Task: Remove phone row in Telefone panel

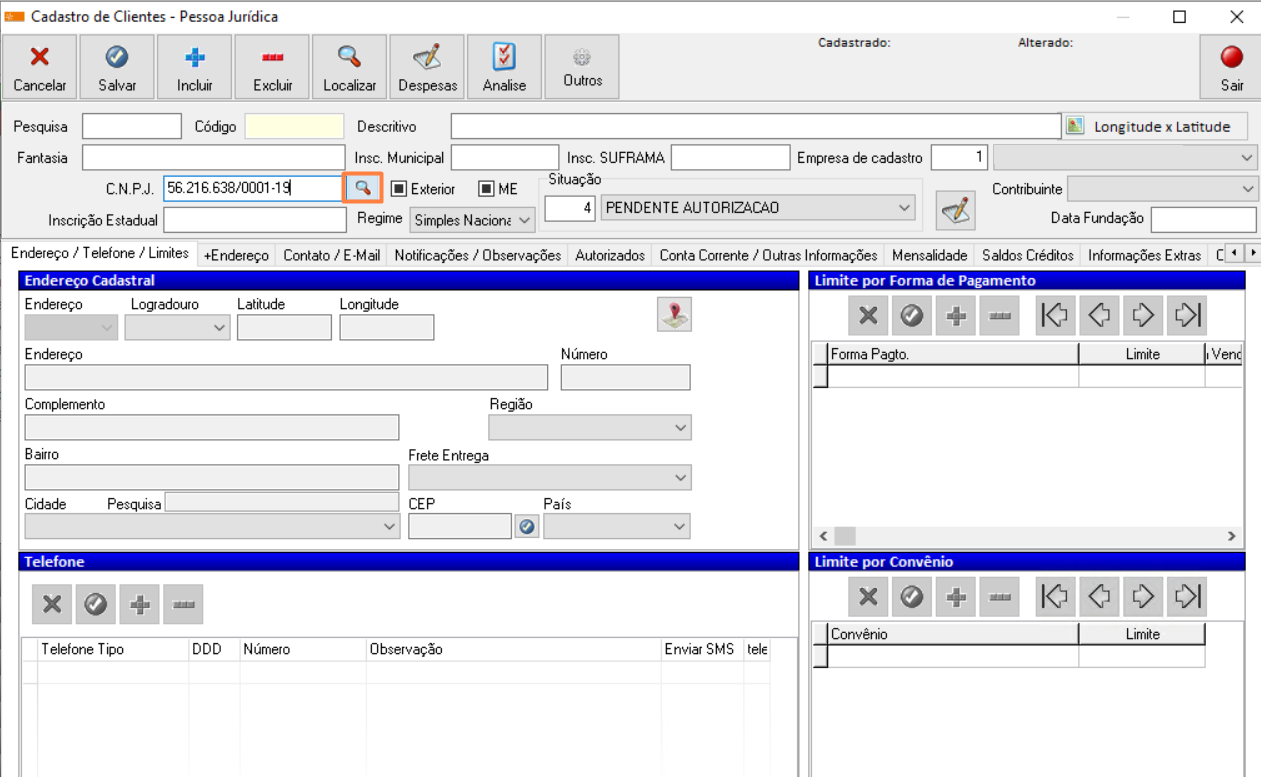Action: (x=184, y=604)
